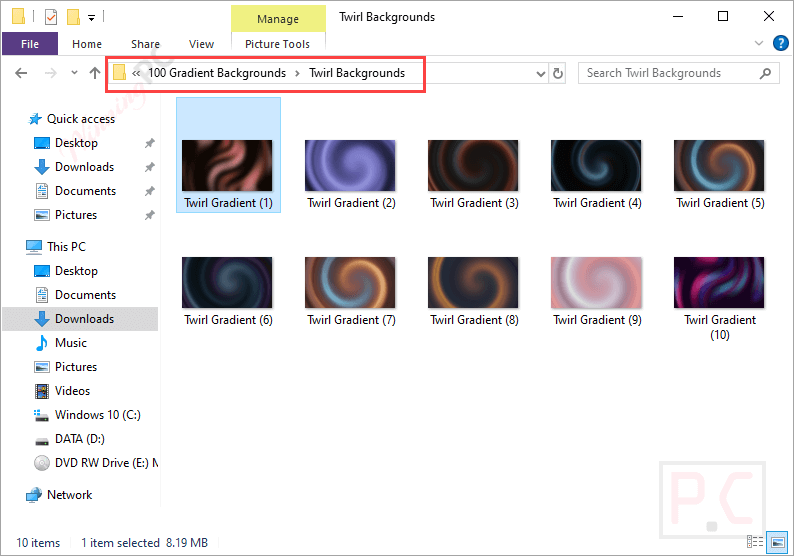The height and width of the screenshot is (556, 794).
Task: Select the Twirl Gradient (6) thumbnail
Action: click(227, 283)
